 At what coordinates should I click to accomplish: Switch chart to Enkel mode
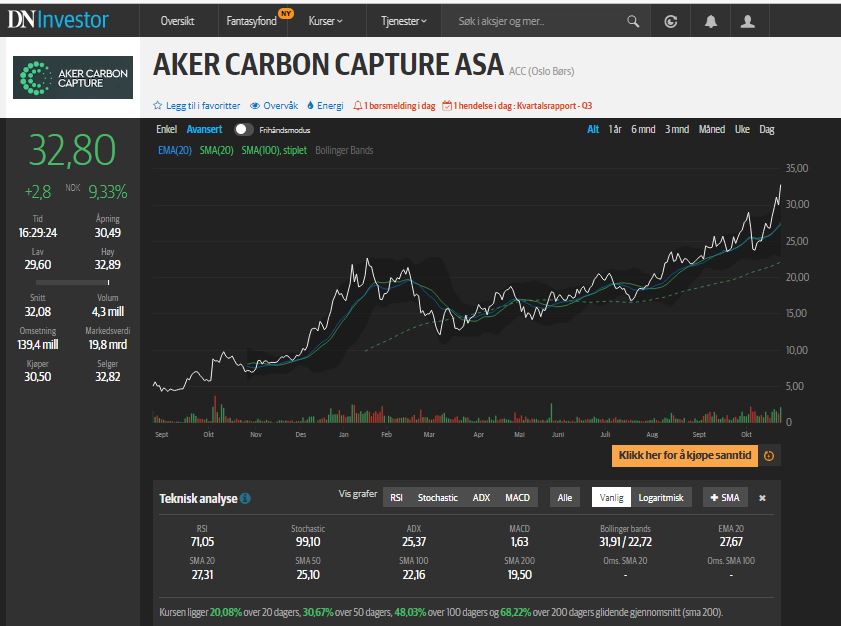[x=167, y=129]
